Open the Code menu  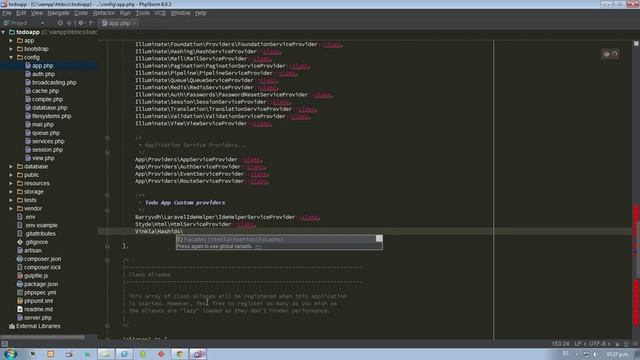tap(81, 13)
